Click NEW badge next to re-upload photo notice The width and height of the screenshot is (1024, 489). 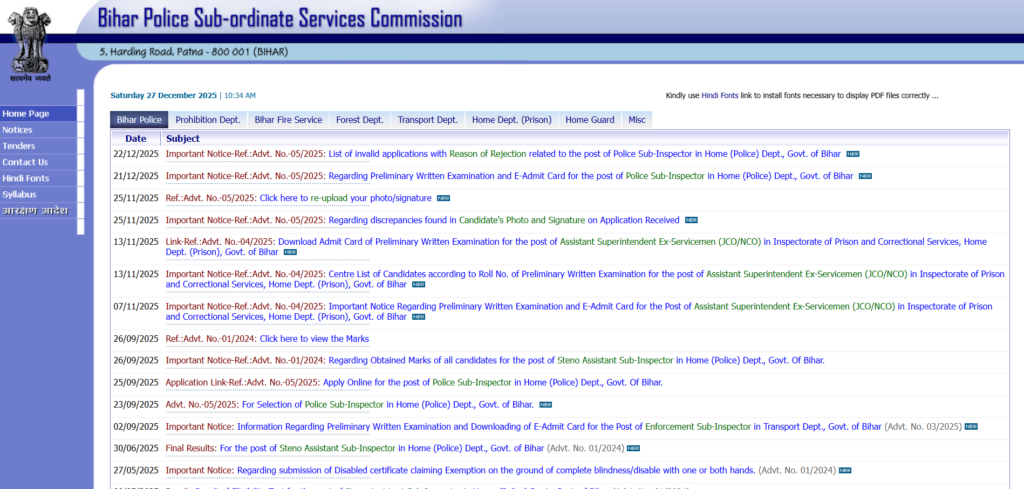tap(443, 198)
